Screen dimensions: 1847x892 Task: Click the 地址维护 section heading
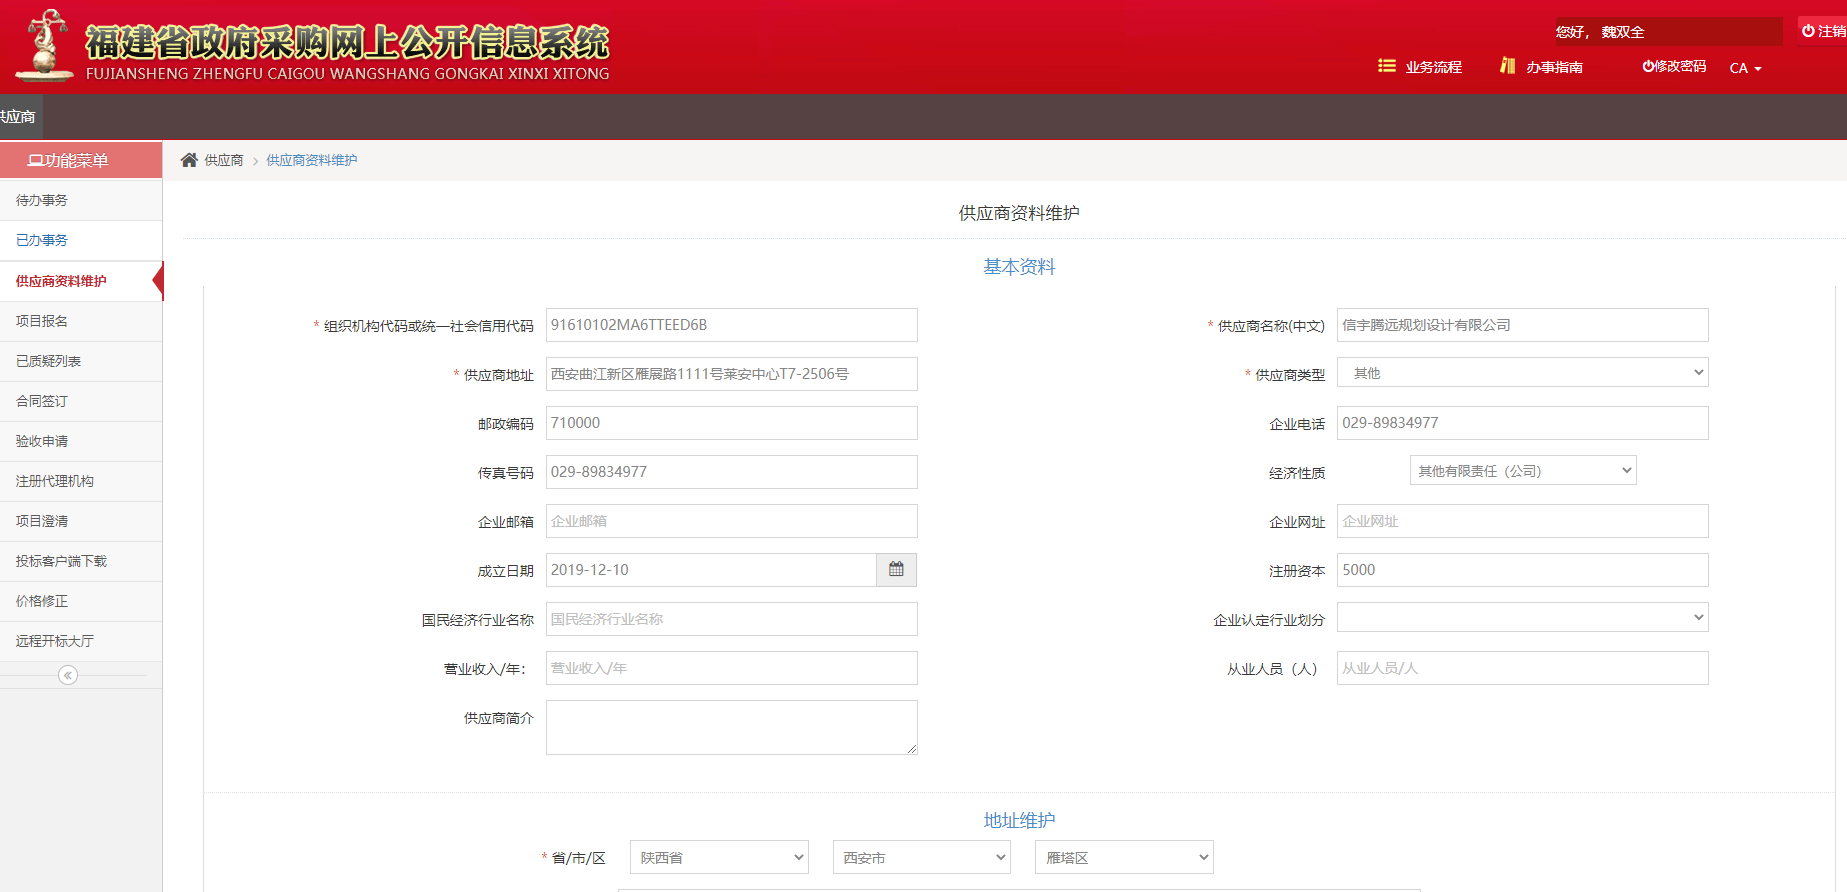[1019, 820]
